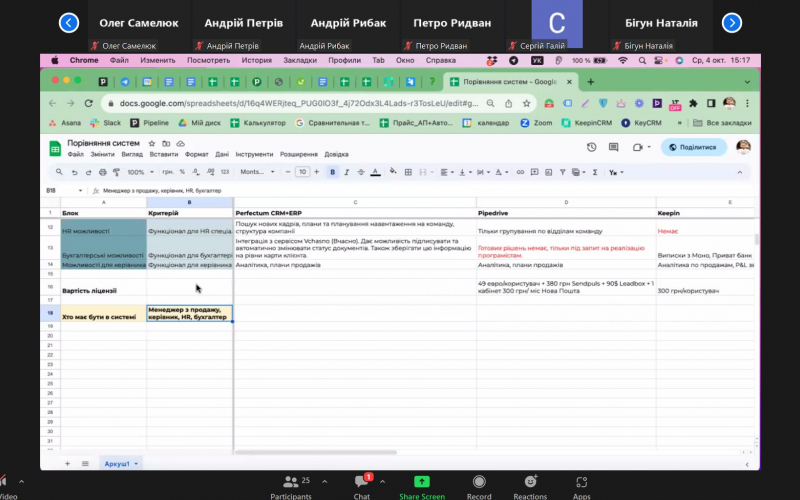
Task: Click Chrome reload page icon
Action: click(x=89, y=103)
